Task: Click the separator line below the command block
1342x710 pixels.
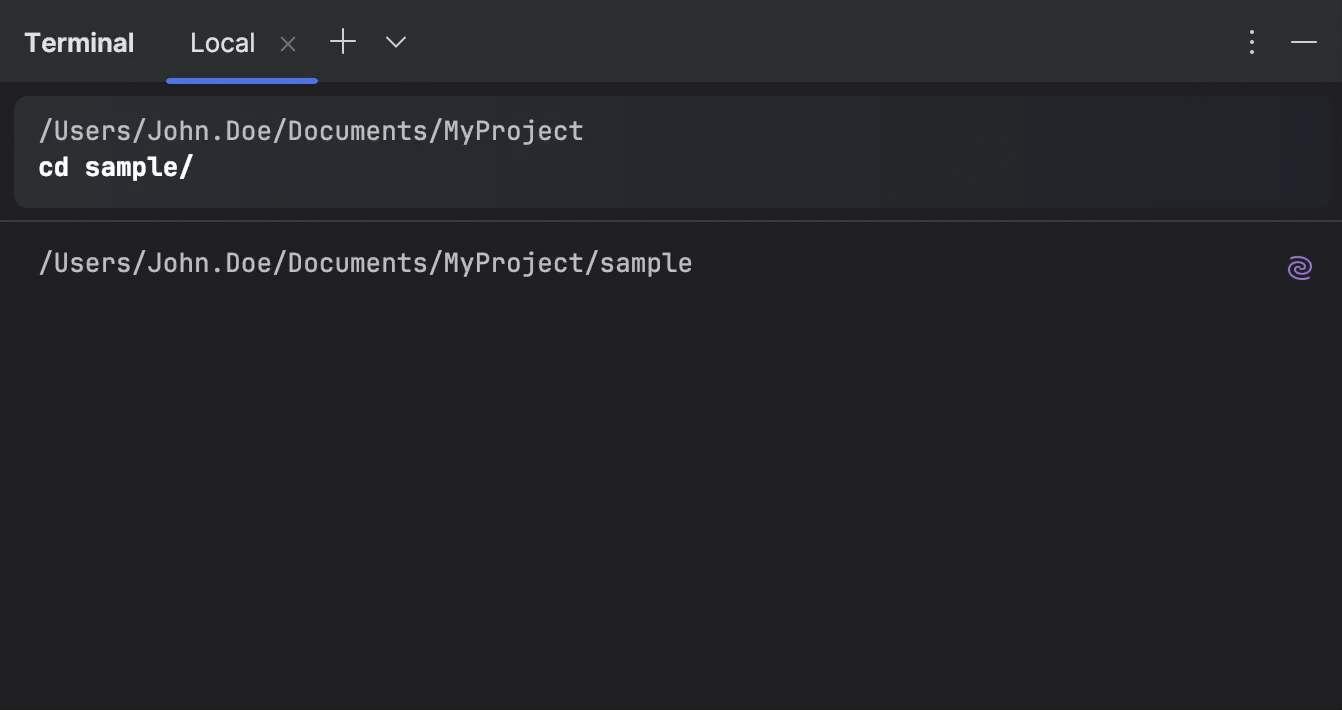Action: 670,220
